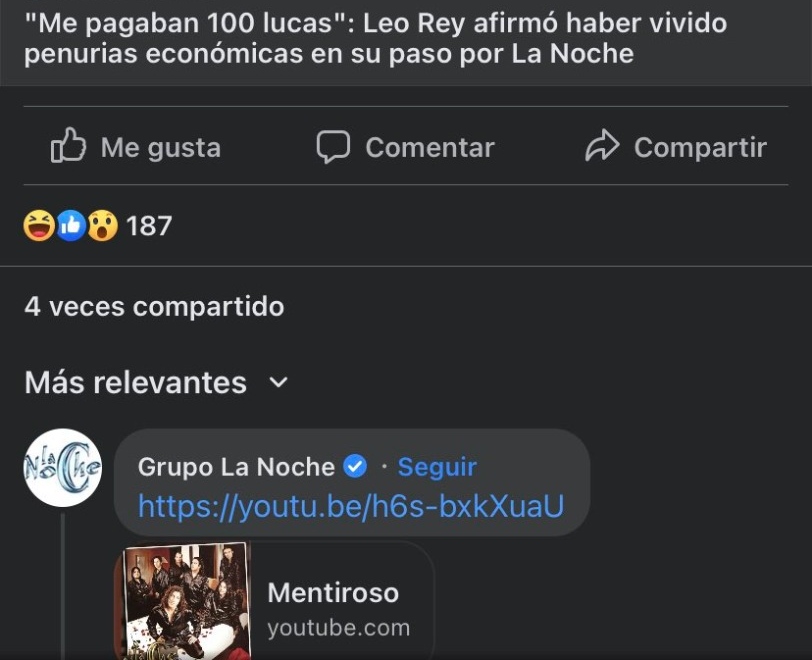Image resolution: width=812 pixels, height=660 pixels.
Task: Expand the Más relevantes sort chevron
Action: tap(279, 383)
